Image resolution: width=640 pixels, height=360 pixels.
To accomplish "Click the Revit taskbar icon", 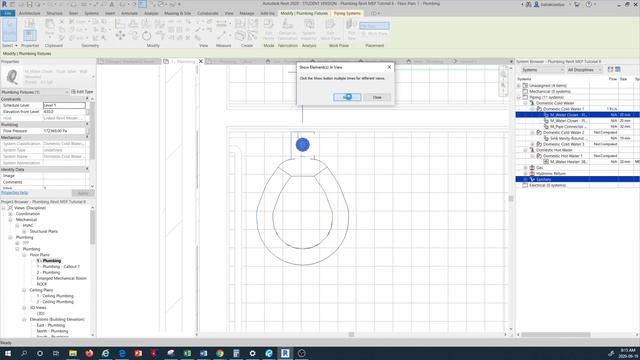I will (285, 353).
